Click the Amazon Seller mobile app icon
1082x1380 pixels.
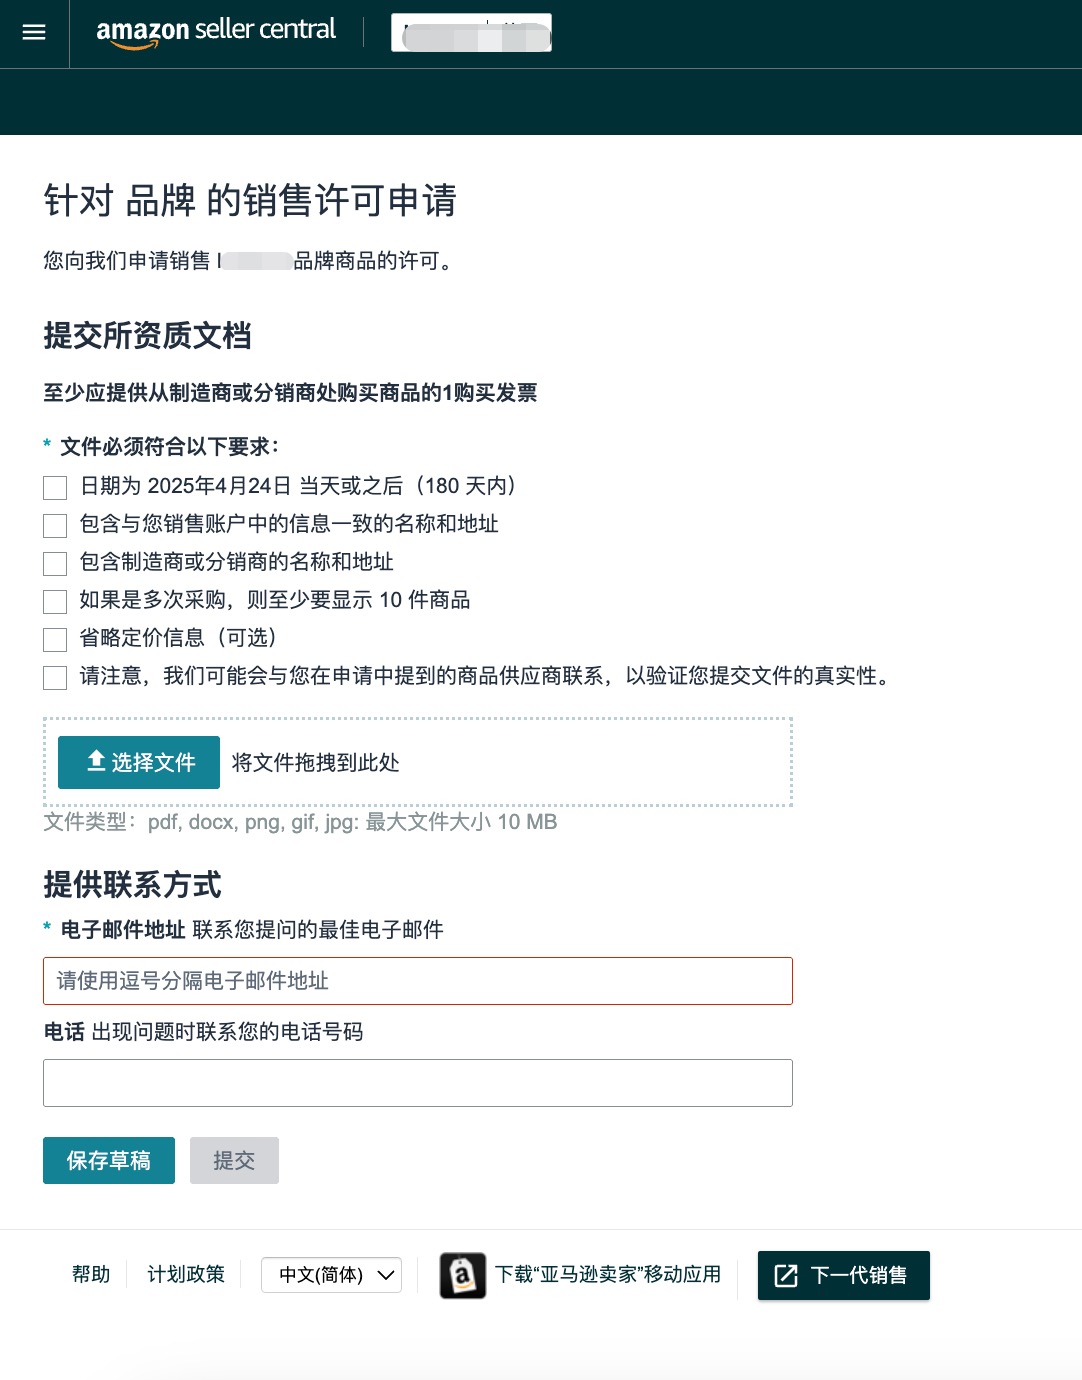pyautogui.click(x=462, y=1275)
